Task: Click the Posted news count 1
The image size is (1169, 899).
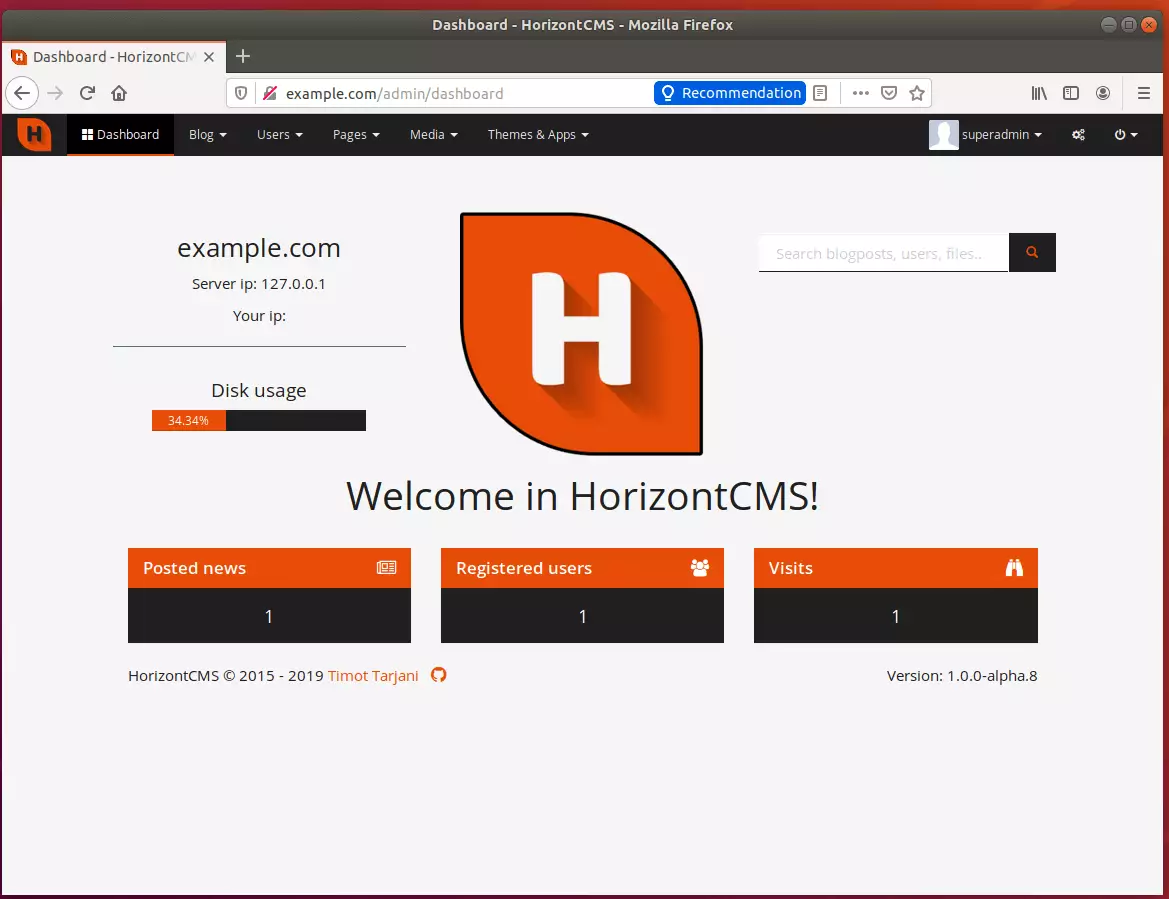Action: coord(269,616)
